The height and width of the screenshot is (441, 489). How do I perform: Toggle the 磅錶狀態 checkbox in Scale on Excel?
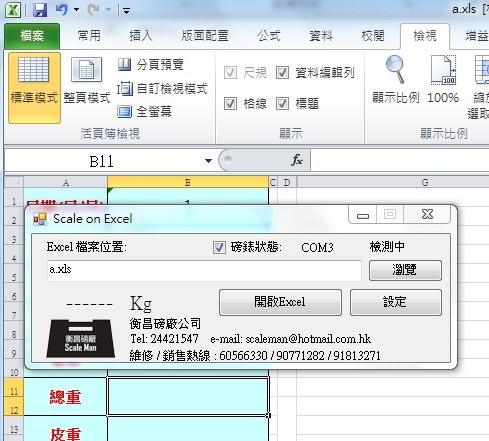(219, 247)
